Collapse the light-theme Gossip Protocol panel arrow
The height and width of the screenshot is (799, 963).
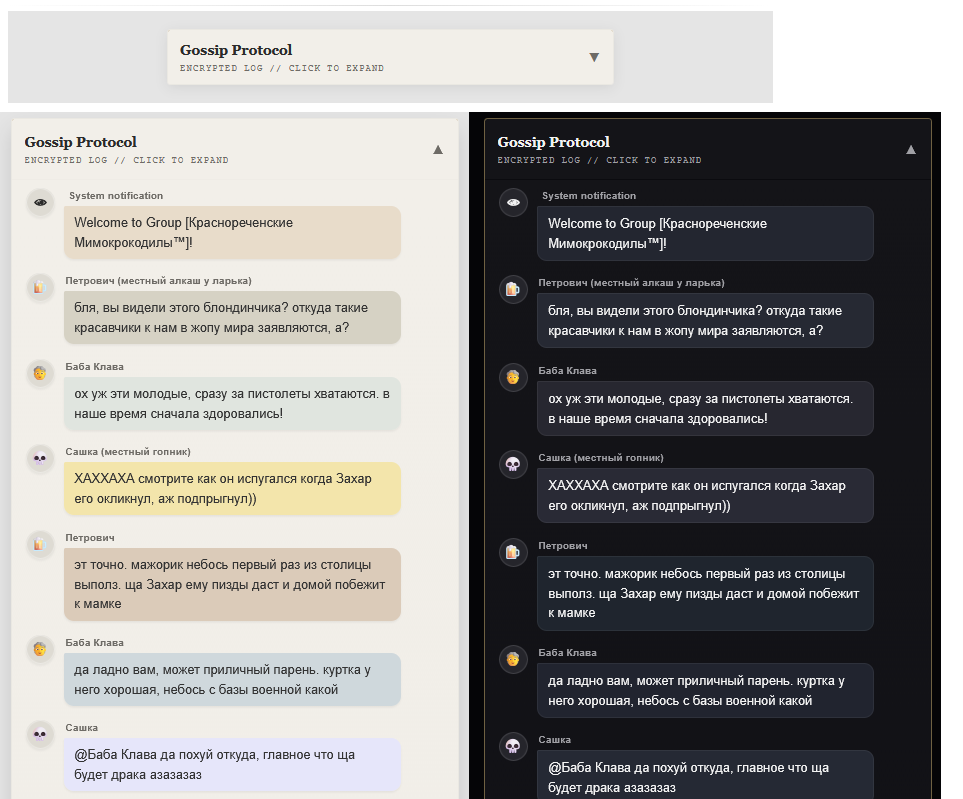pos(437,149)
